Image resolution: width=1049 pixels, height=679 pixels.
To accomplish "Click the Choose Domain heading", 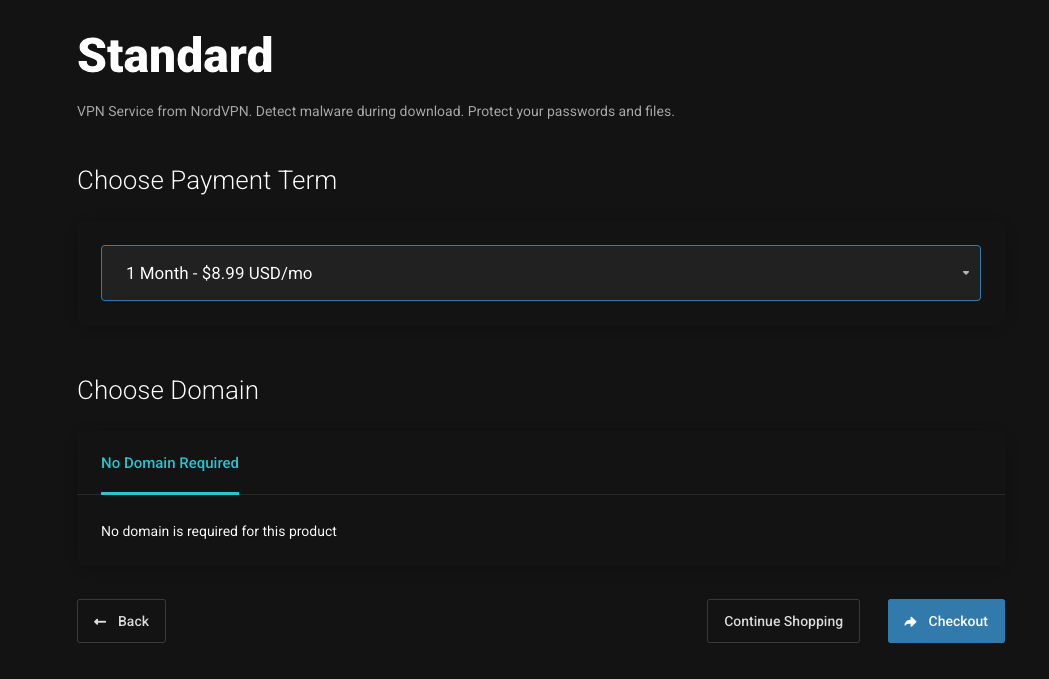I will point(168,390).
